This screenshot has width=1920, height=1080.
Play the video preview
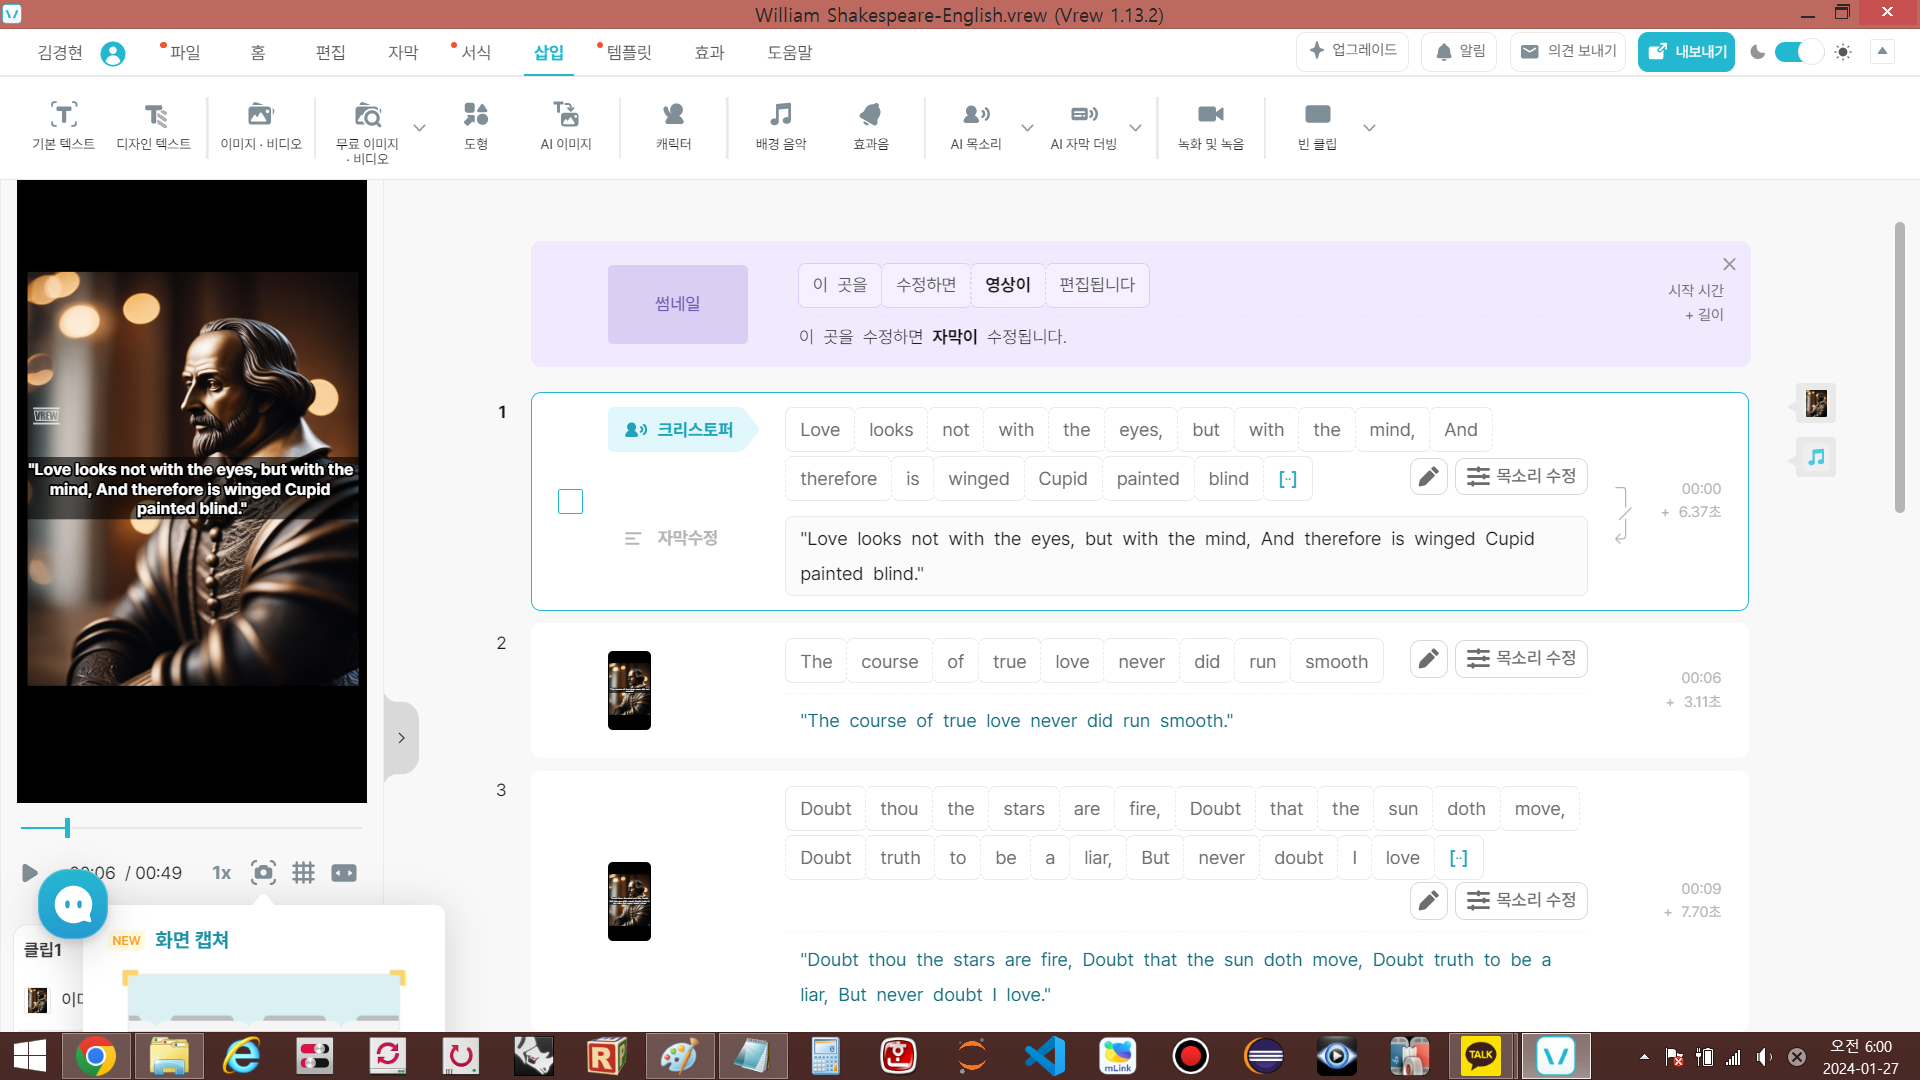pos(30,873)
